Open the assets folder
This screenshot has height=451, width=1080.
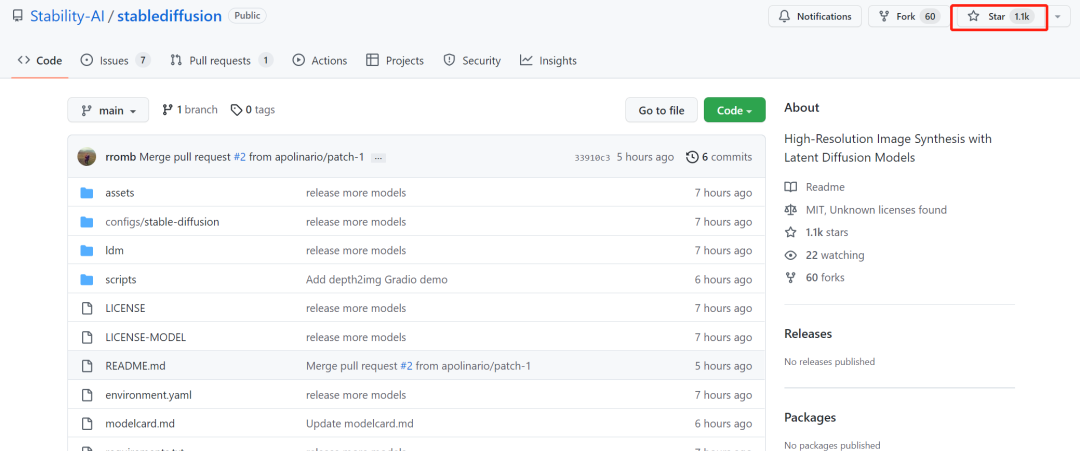point(120,193)
